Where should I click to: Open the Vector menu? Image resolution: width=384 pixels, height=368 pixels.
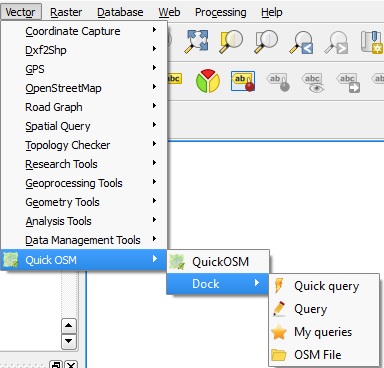click(x=21, y=12)
